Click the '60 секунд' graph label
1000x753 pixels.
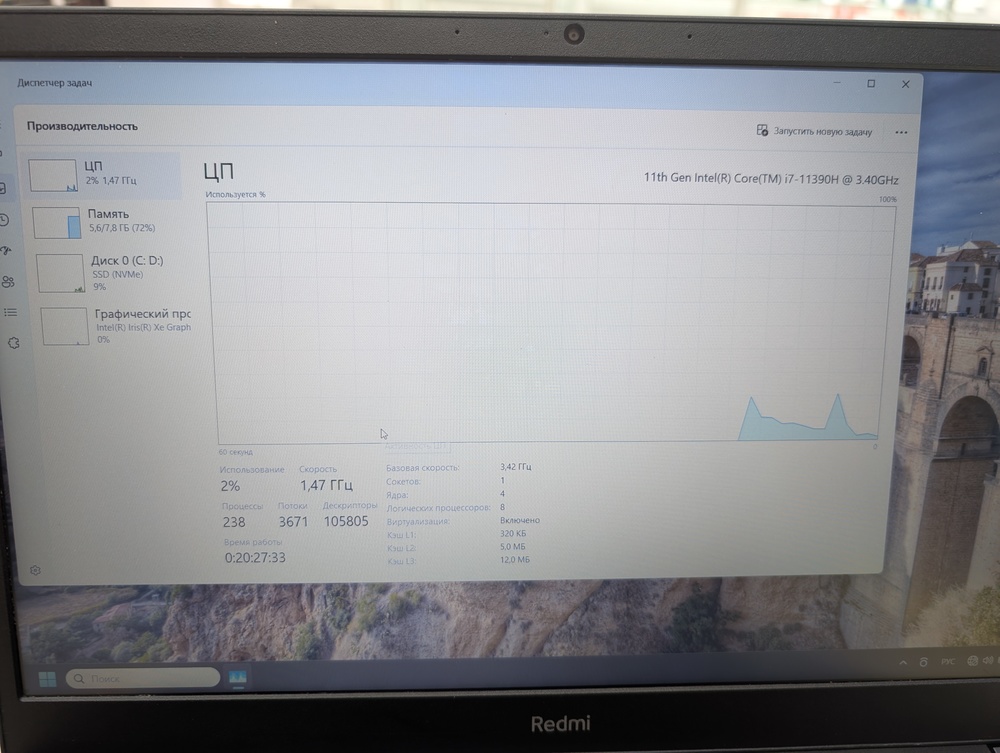click(x=236, y=452)
